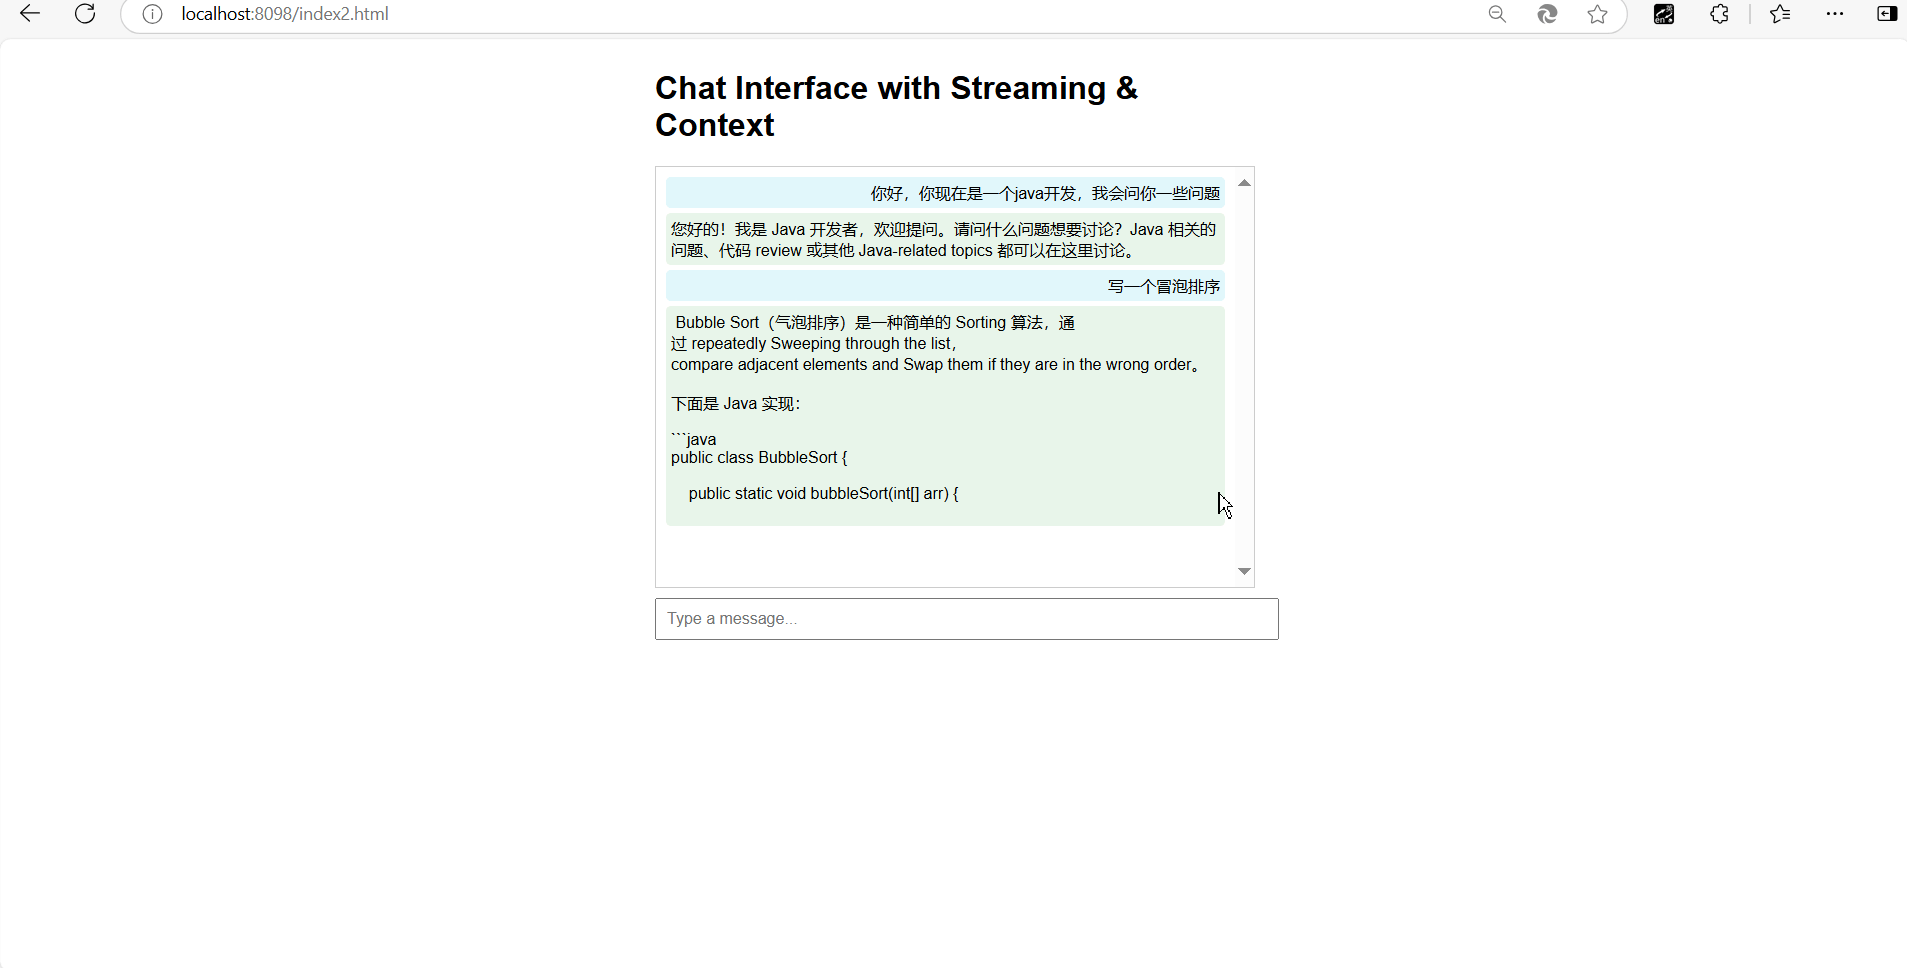Open the zoom magnifier icon in address bar
1907x968 pixels.
pos(1497,14)
